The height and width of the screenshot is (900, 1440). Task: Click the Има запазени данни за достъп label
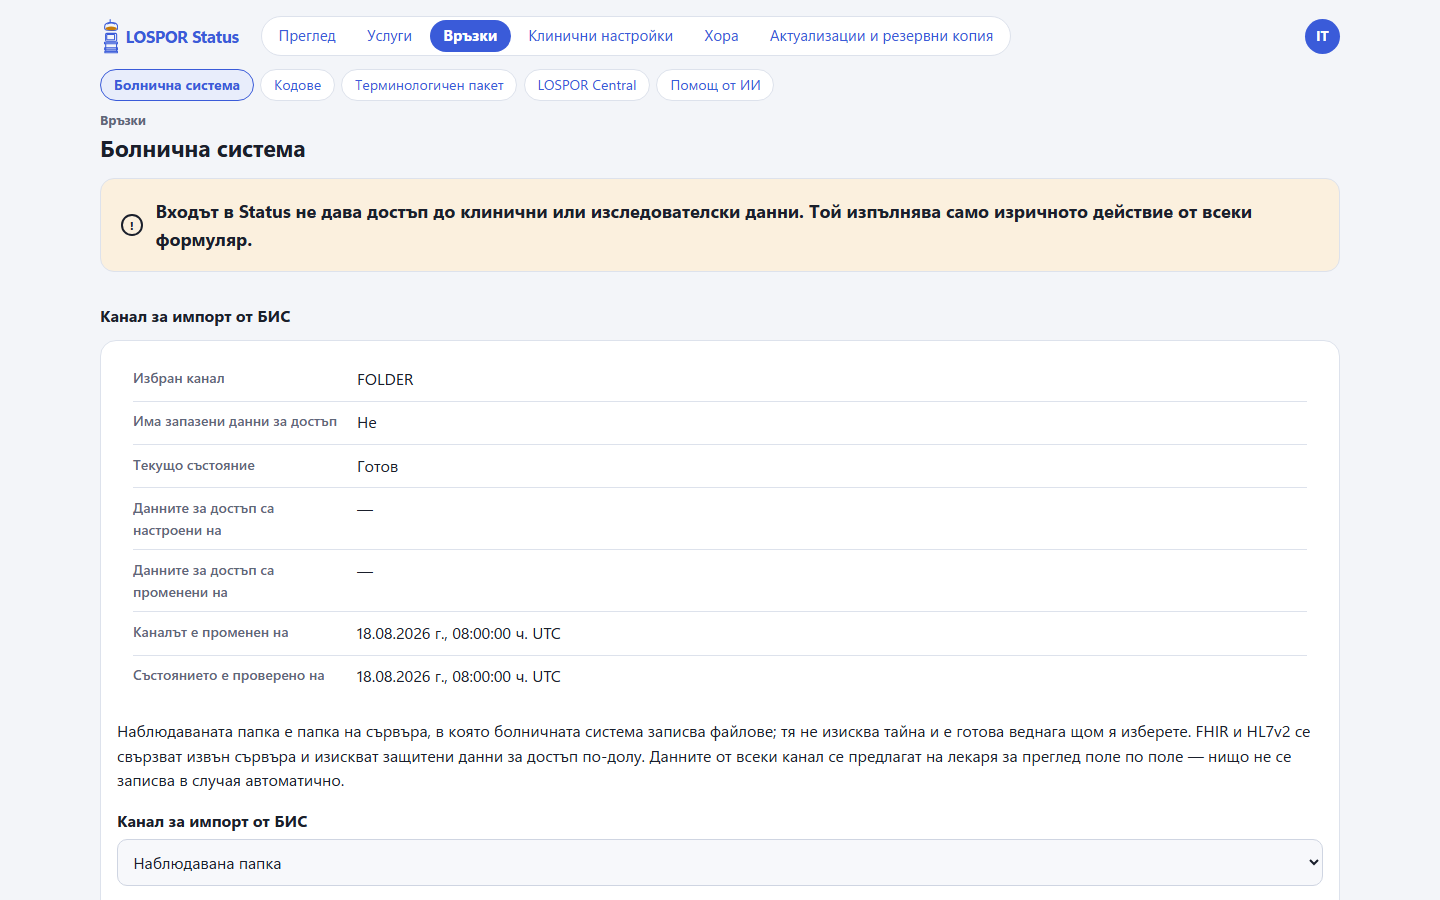(235, 422)
